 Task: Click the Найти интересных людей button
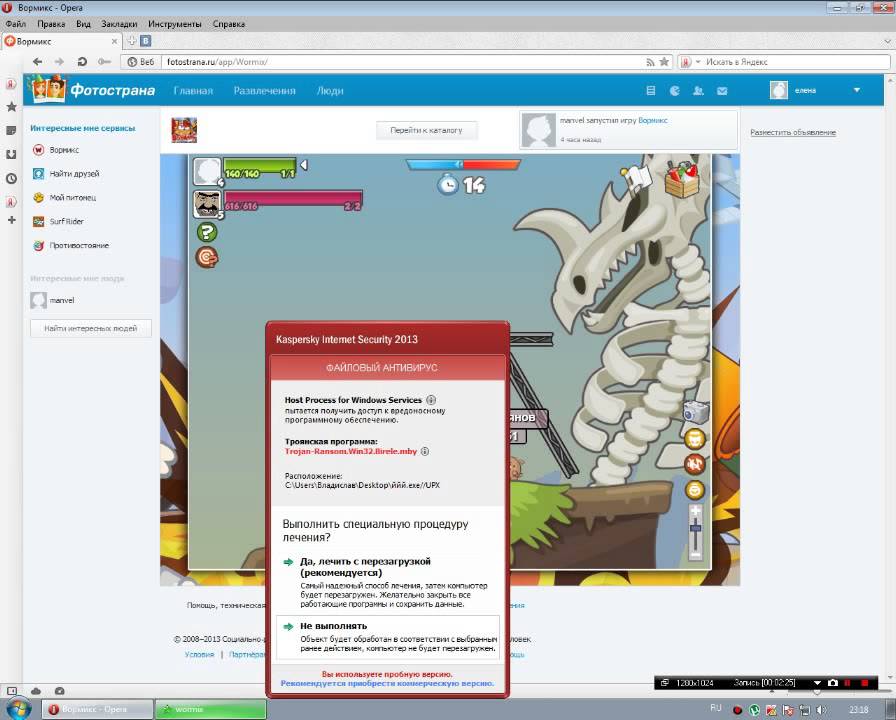91,329
